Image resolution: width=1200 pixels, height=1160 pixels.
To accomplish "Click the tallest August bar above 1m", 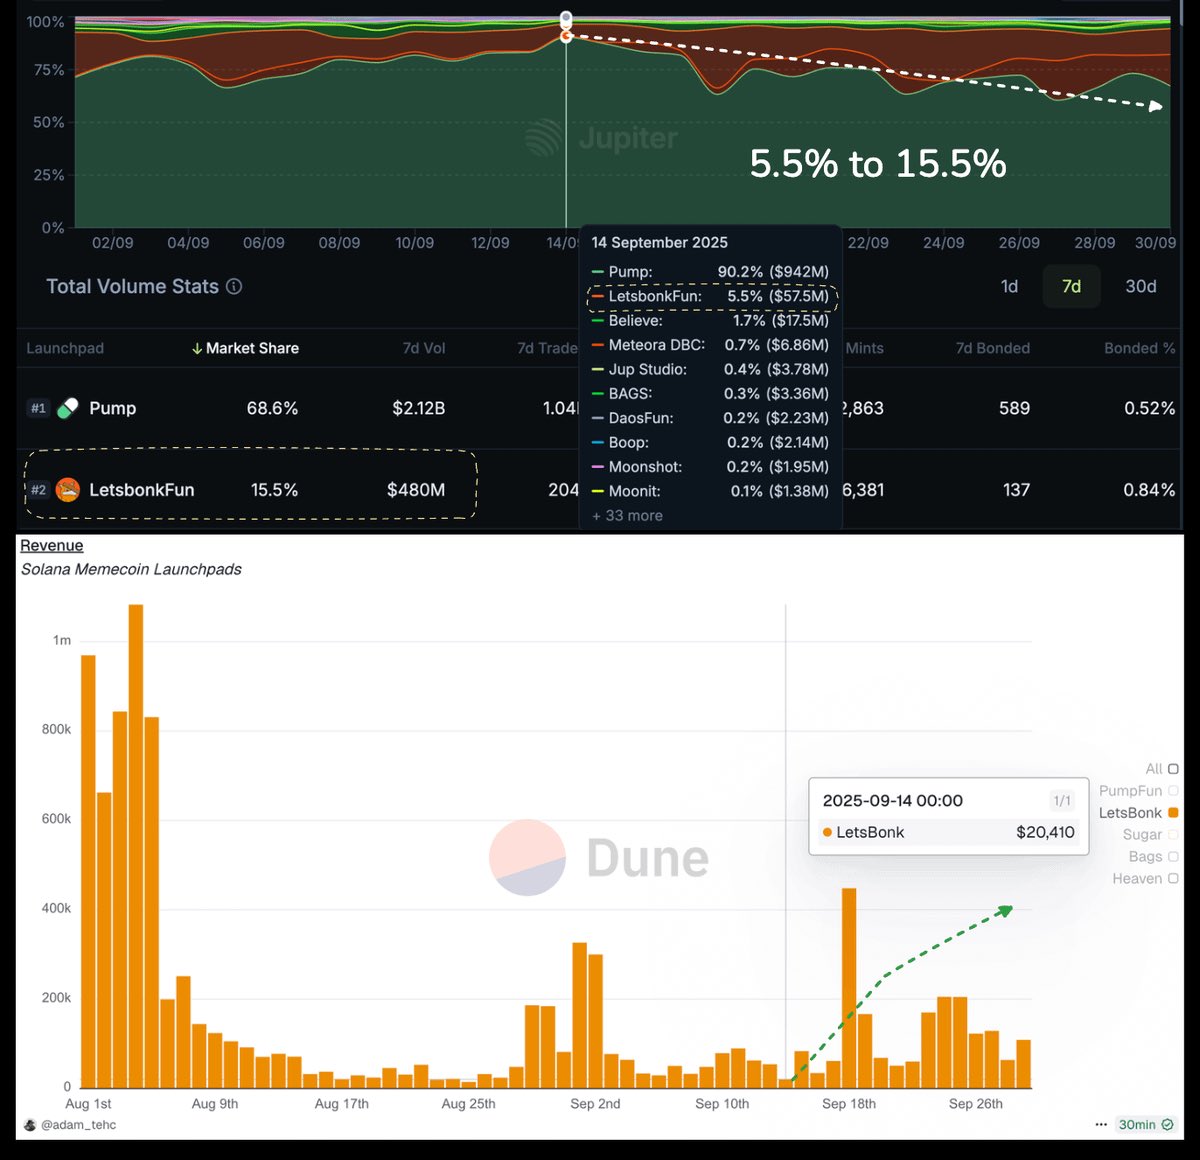I will point(136,846).
